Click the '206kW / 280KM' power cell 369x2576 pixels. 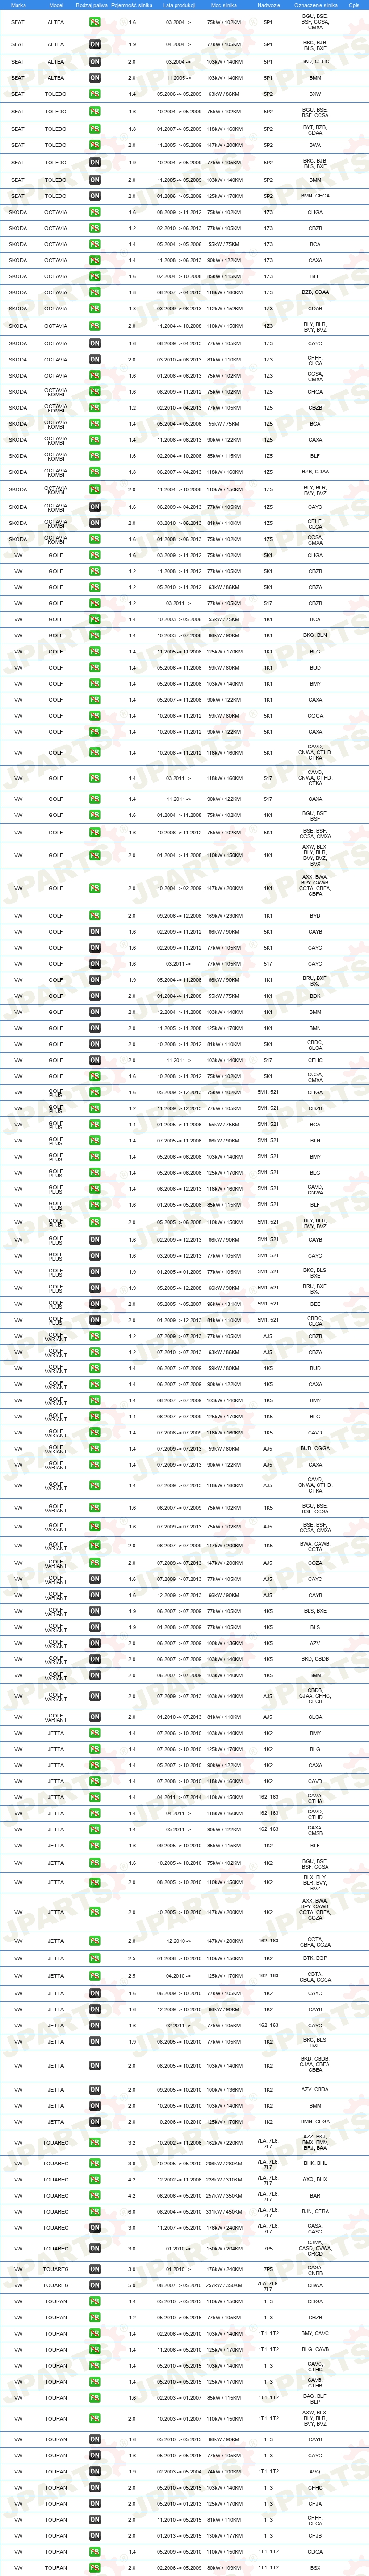point(224,2163)
